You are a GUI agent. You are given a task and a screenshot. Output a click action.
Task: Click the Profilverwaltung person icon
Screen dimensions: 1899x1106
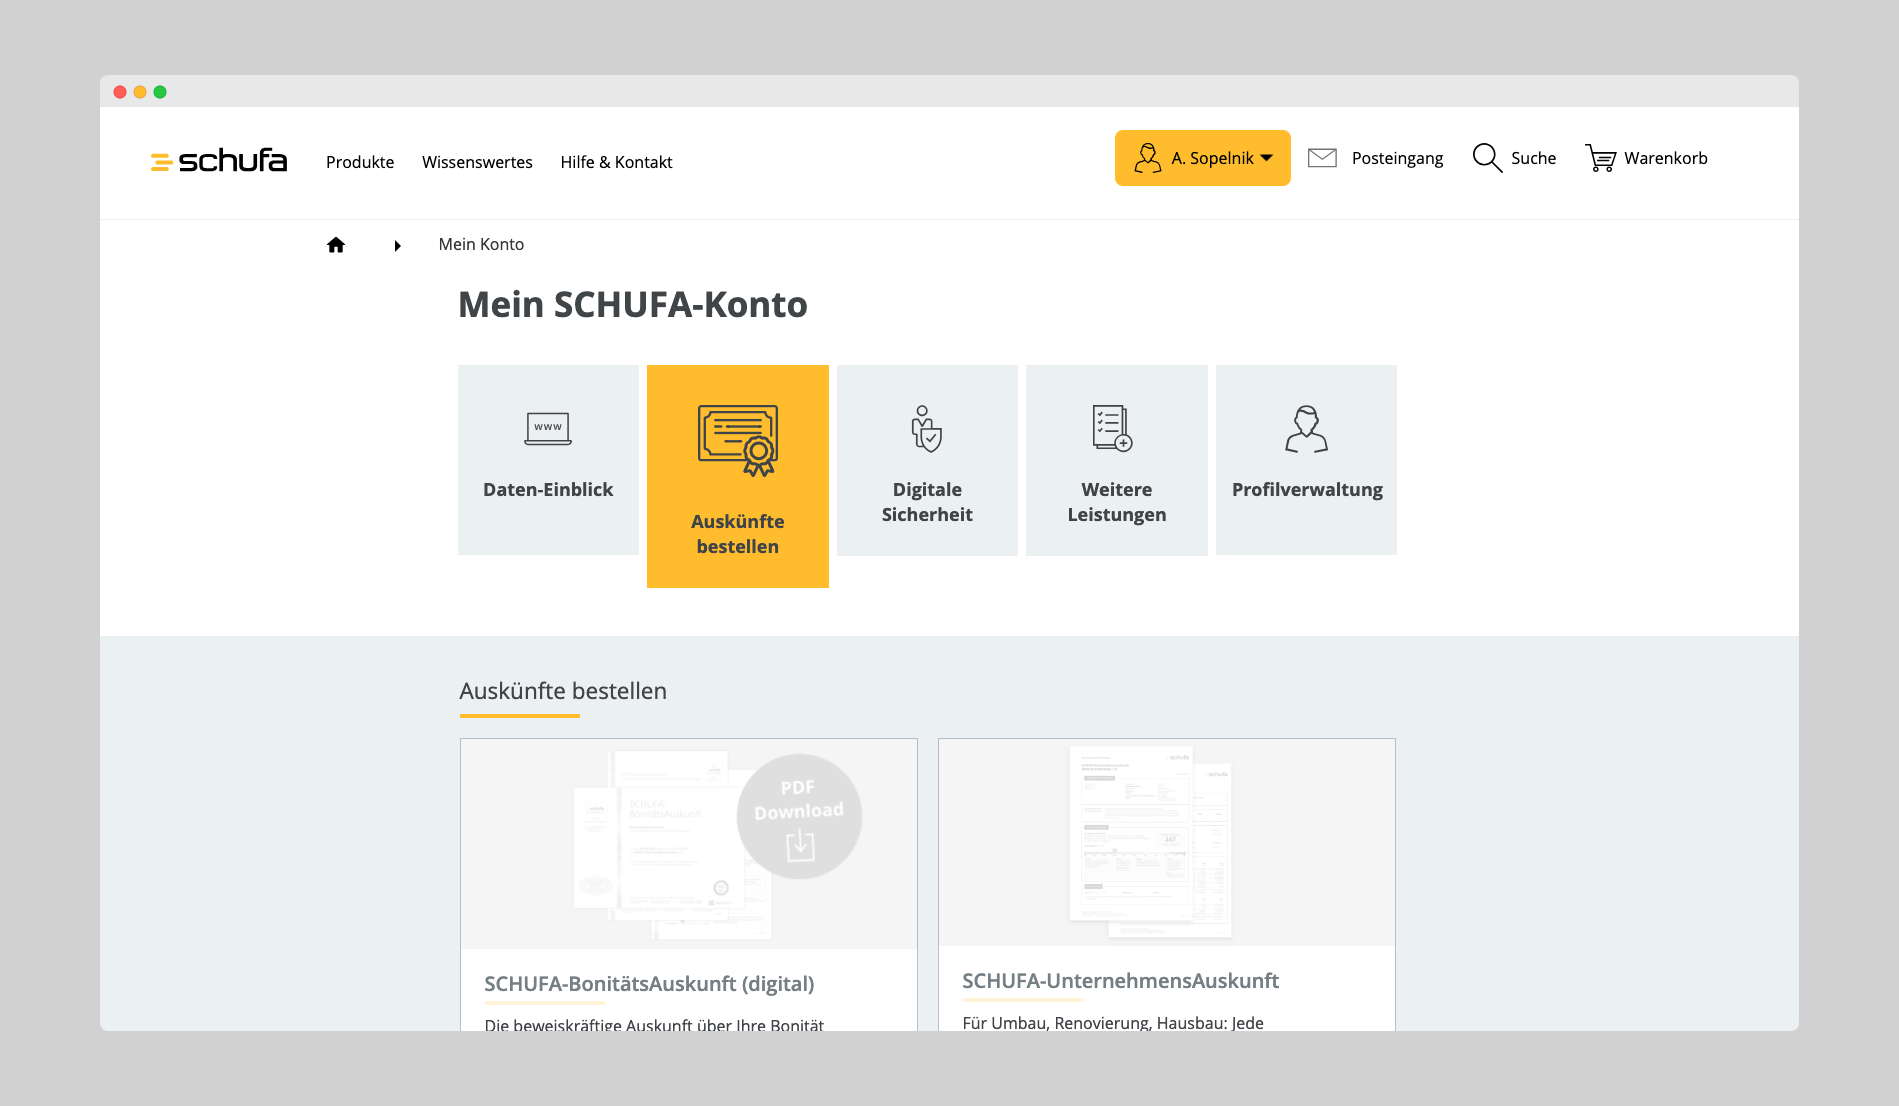click(x=1306, y=429)
